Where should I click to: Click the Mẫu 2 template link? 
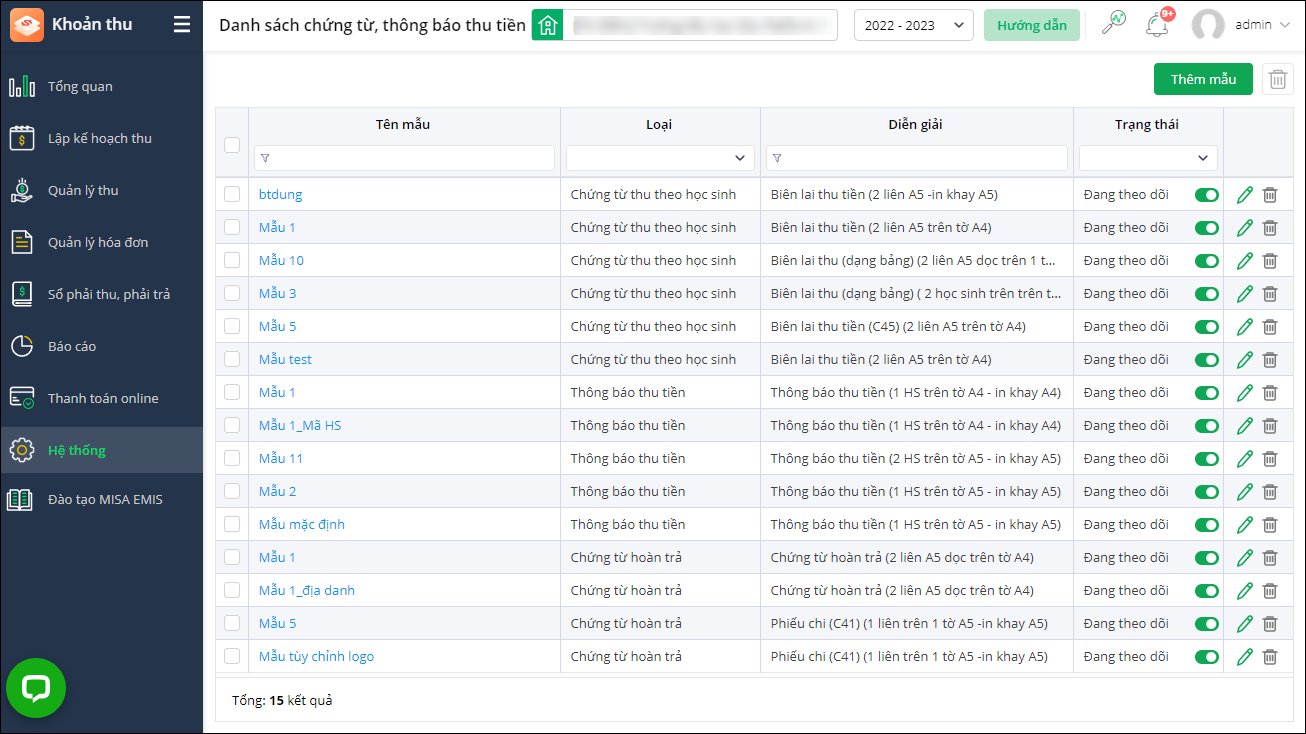tap(278, 492)
